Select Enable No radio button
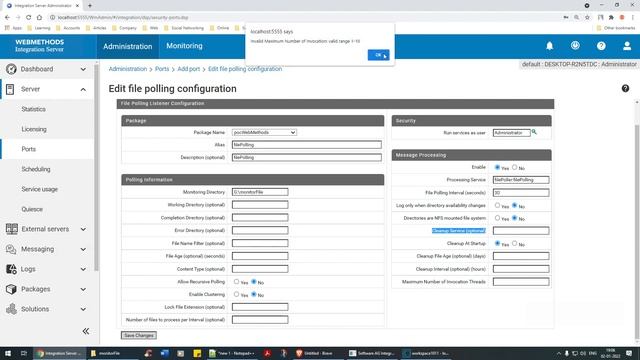Viewport: 640px width, 360px height. tap(514, 167)
